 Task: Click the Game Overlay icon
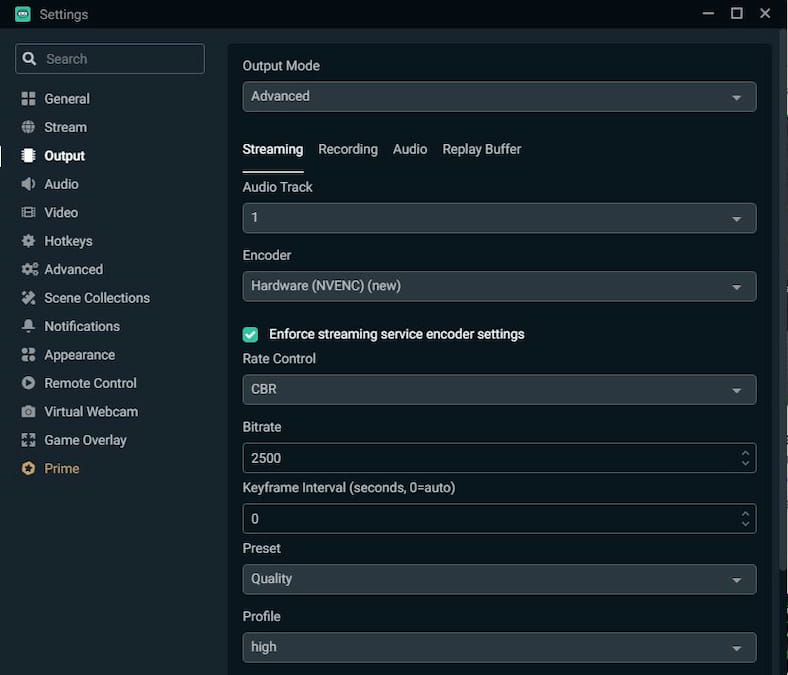pyautogui.click(x=28, y=440)
